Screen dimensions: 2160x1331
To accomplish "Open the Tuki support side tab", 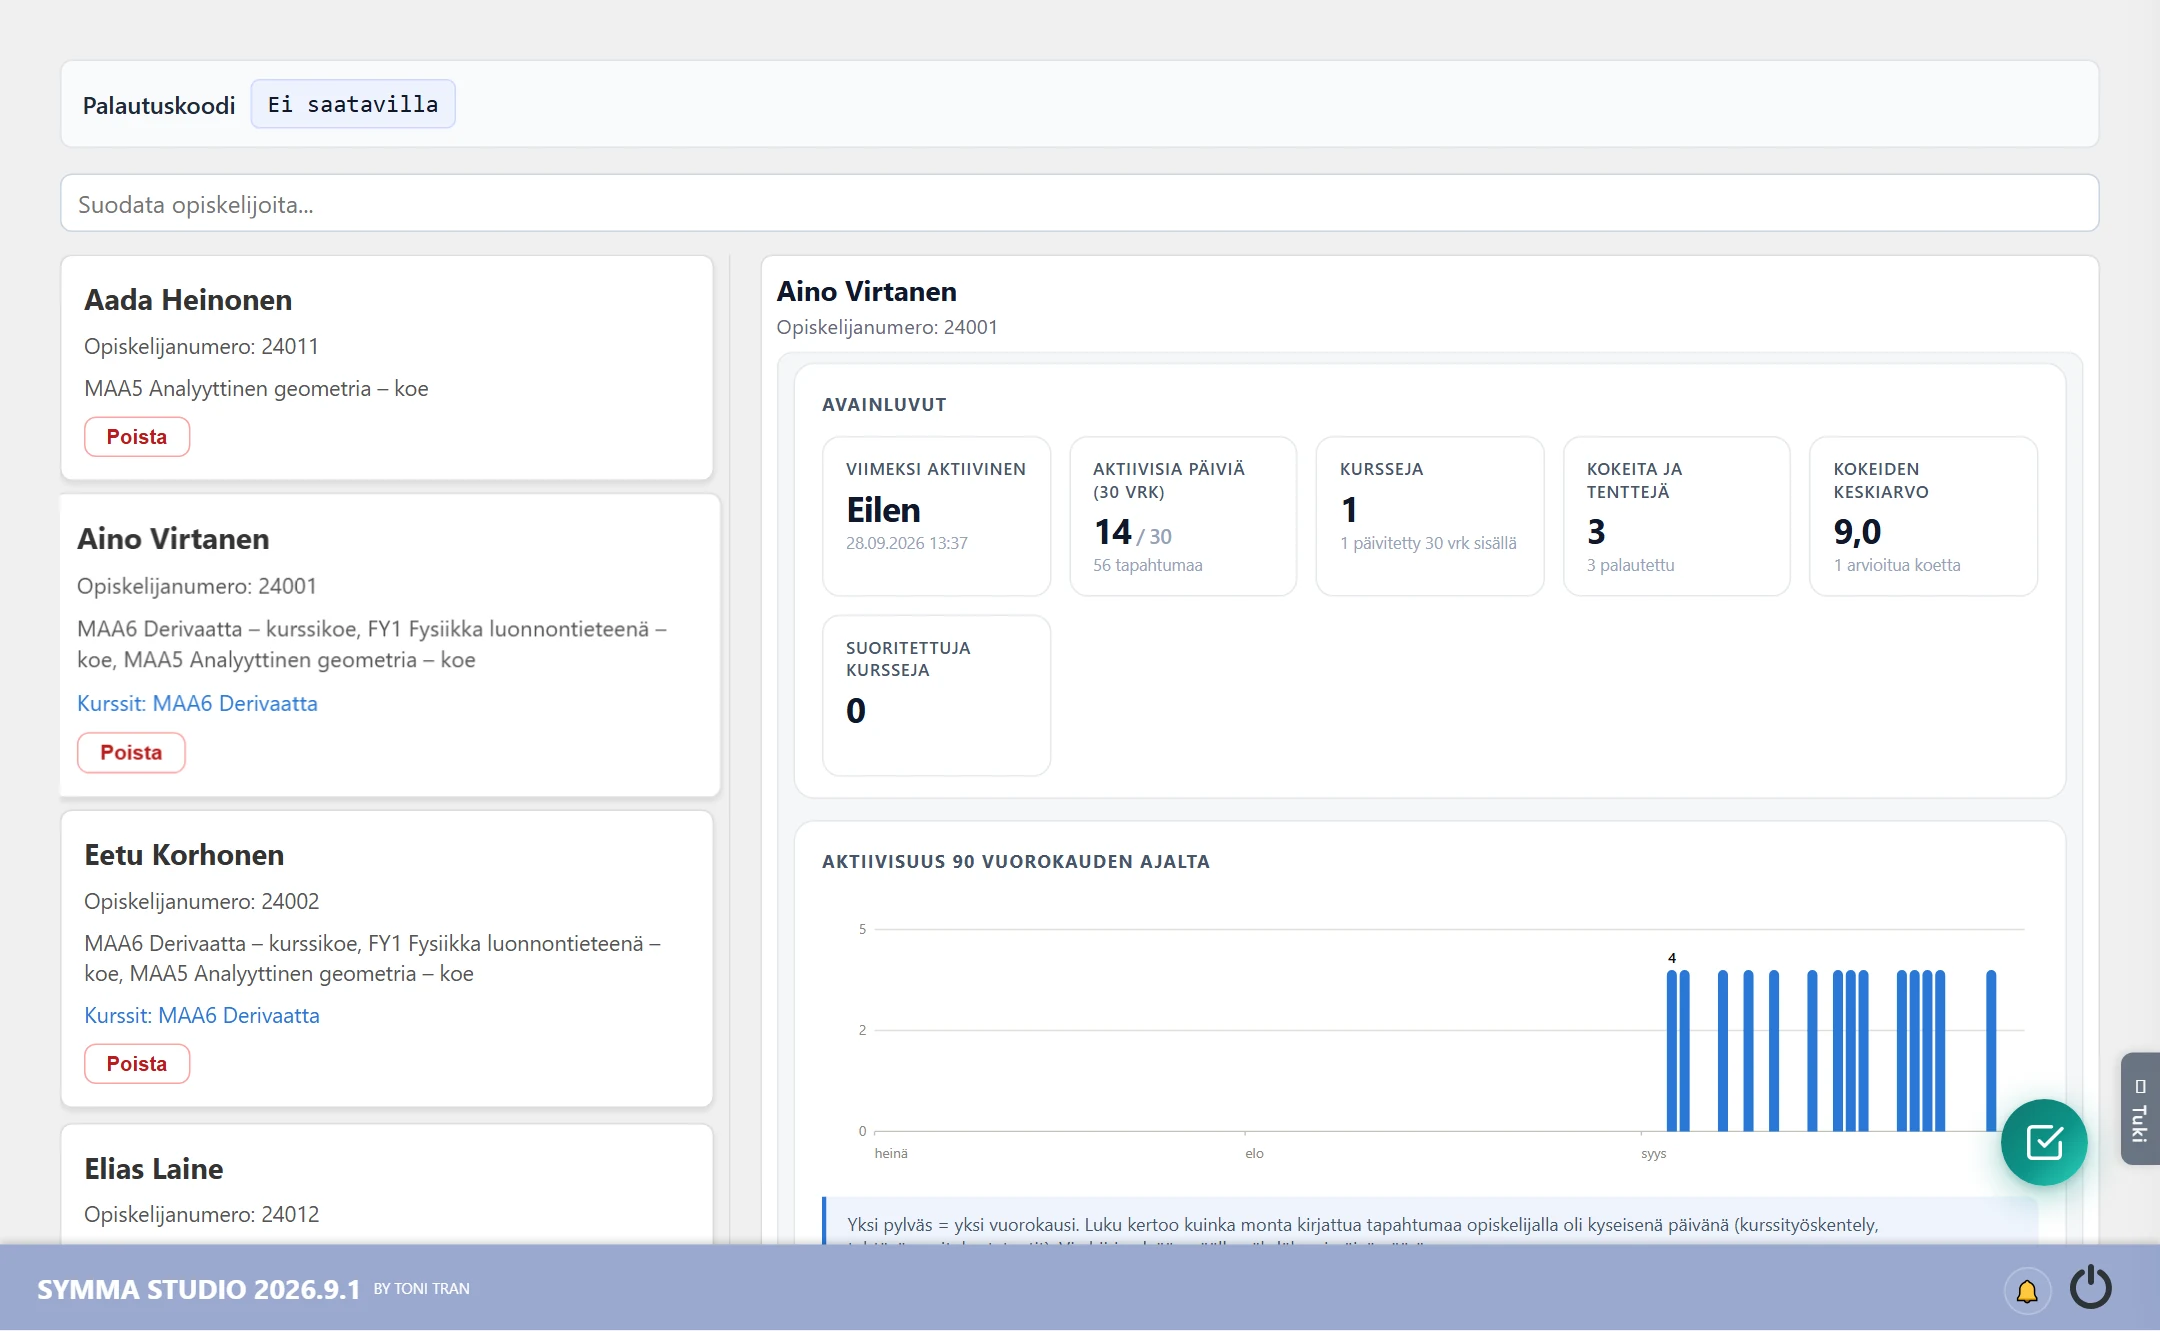I will coord(2140,1109).
